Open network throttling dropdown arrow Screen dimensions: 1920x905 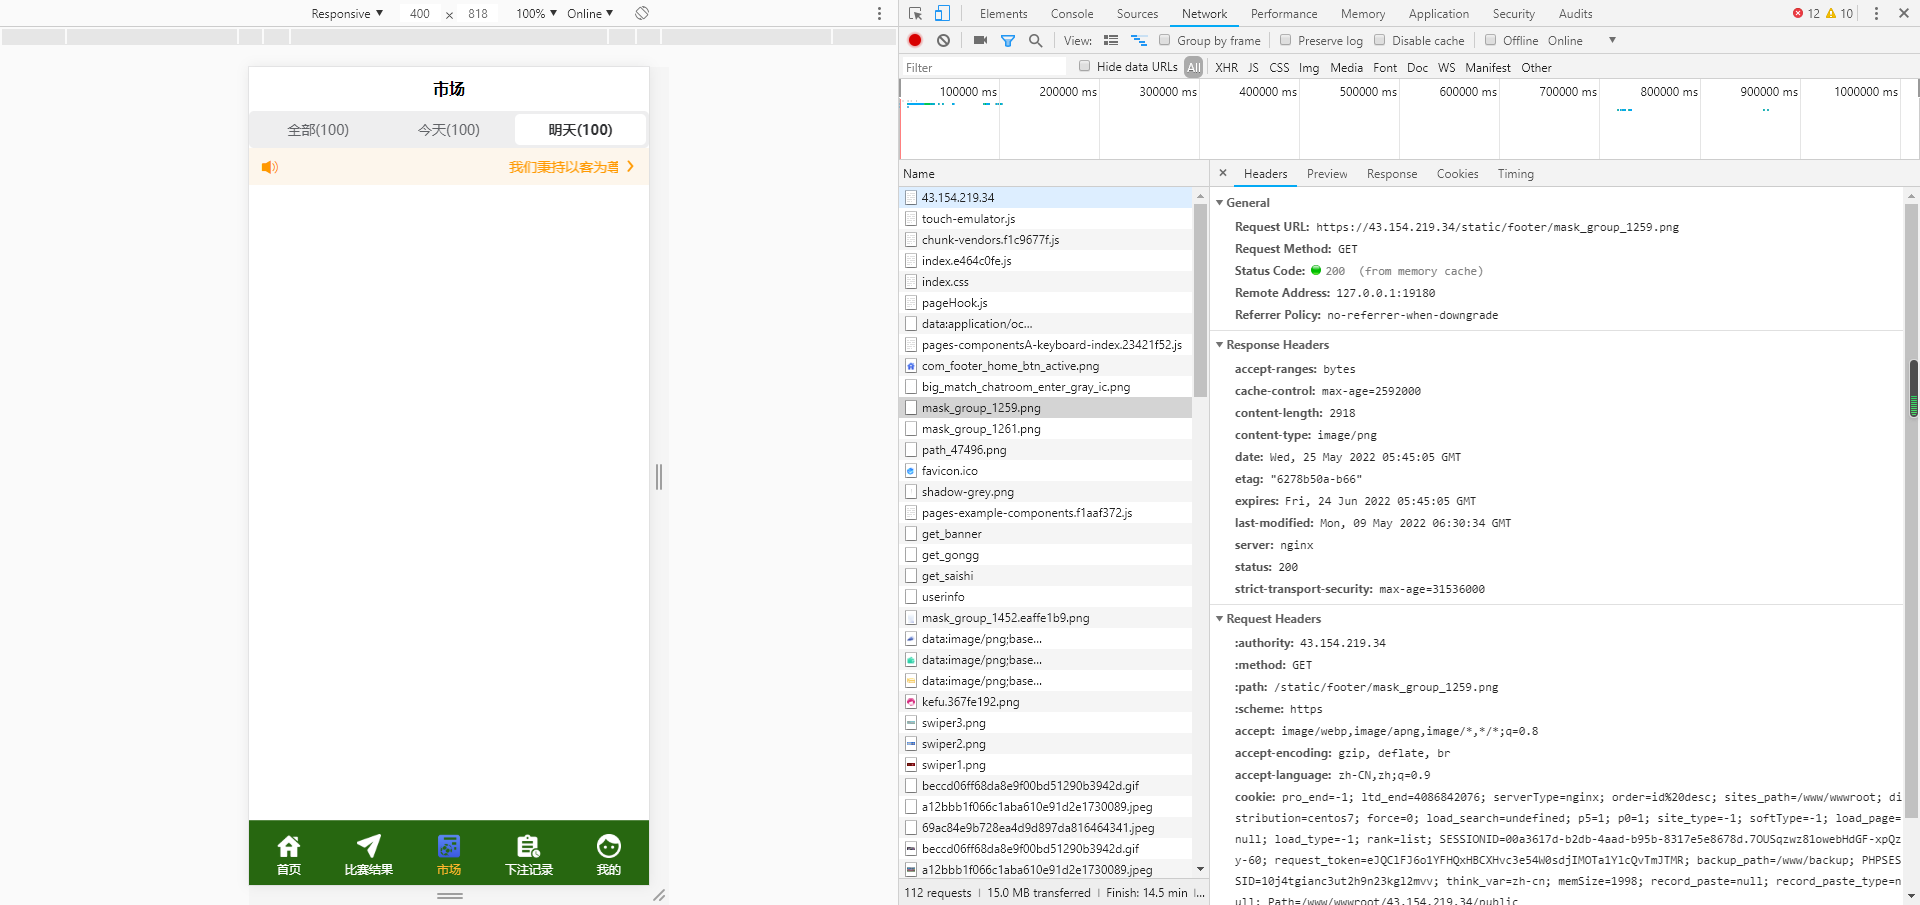[1612, 40]
